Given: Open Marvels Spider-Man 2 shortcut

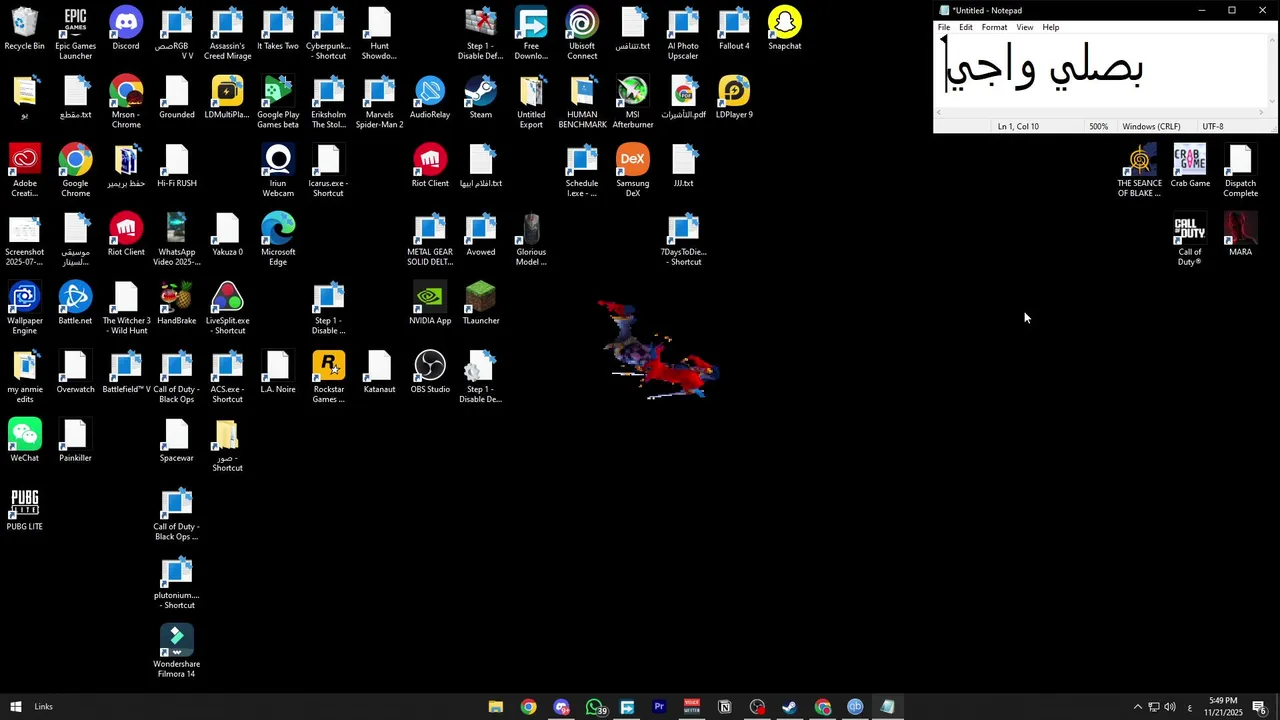Looking at the screenshot, I should pos(380,102).
